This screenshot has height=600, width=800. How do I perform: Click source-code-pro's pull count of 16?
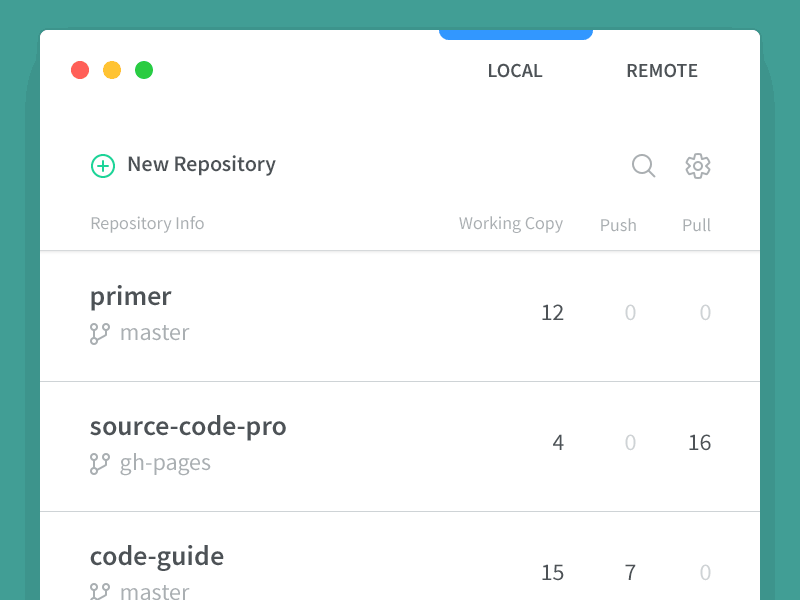[x=699, y=443]
